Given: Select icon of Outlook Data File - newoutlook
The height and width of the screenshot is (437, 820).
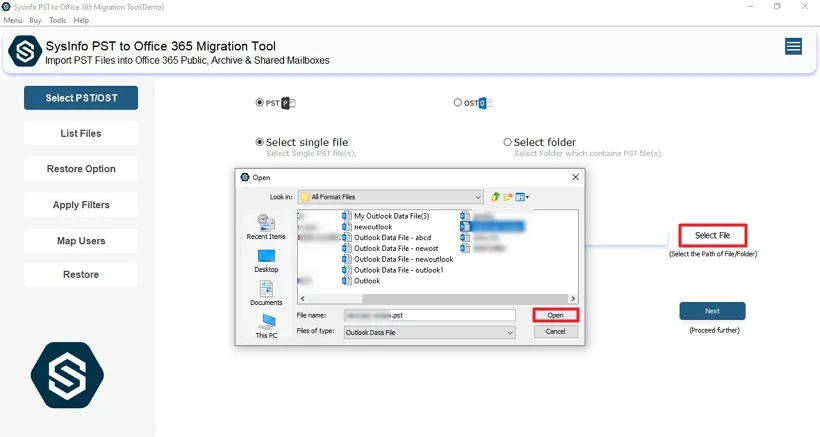Looking at the screenshot, I should click(x=347, y=259).
